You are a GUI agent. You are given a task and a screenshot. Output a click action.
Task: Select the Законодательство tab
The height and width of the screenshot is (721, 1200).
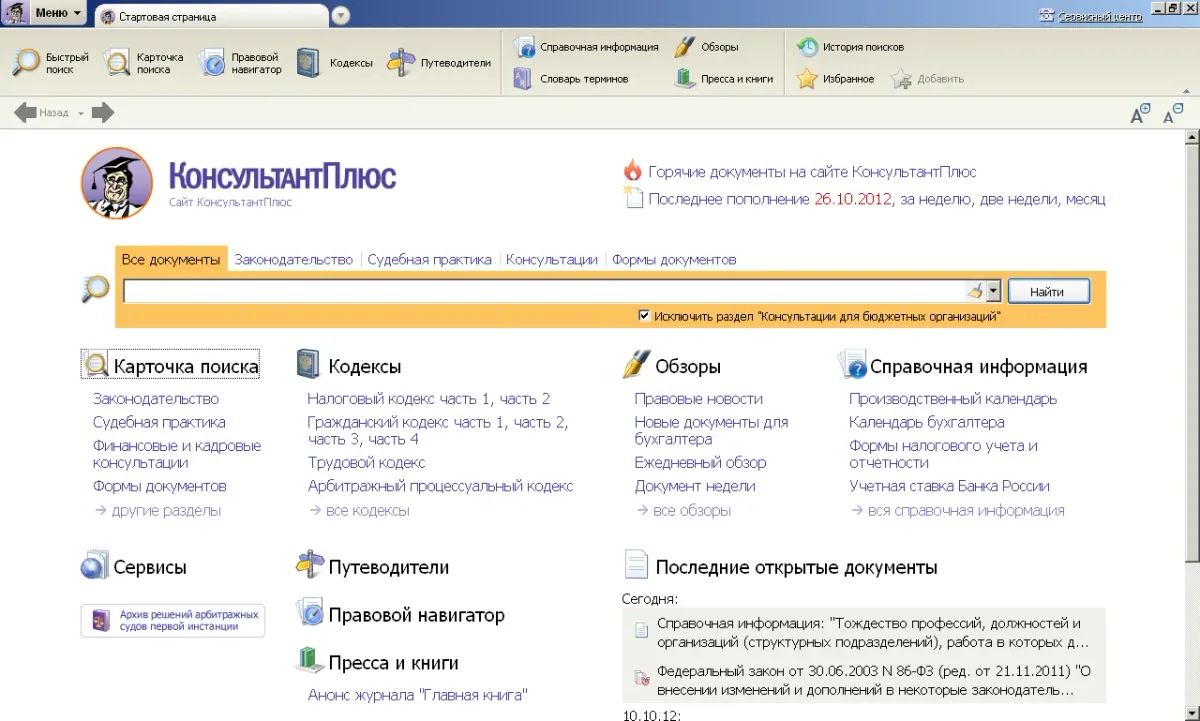[x=294, y=258]
